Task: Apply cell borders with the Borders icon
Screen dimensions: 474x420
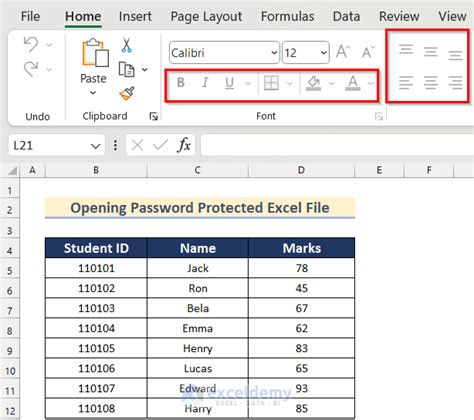Action: click(x=271, y=83)
